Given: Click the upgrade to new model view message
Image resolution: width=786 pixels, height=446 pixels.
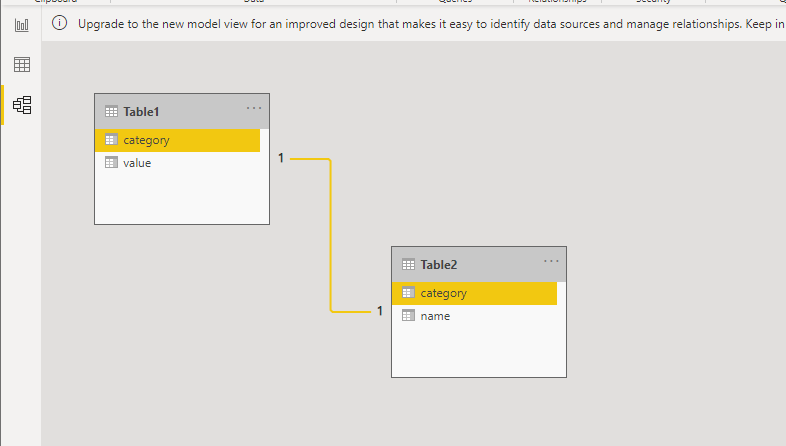Looking at the screenshot, I should [x=431, y=24].
